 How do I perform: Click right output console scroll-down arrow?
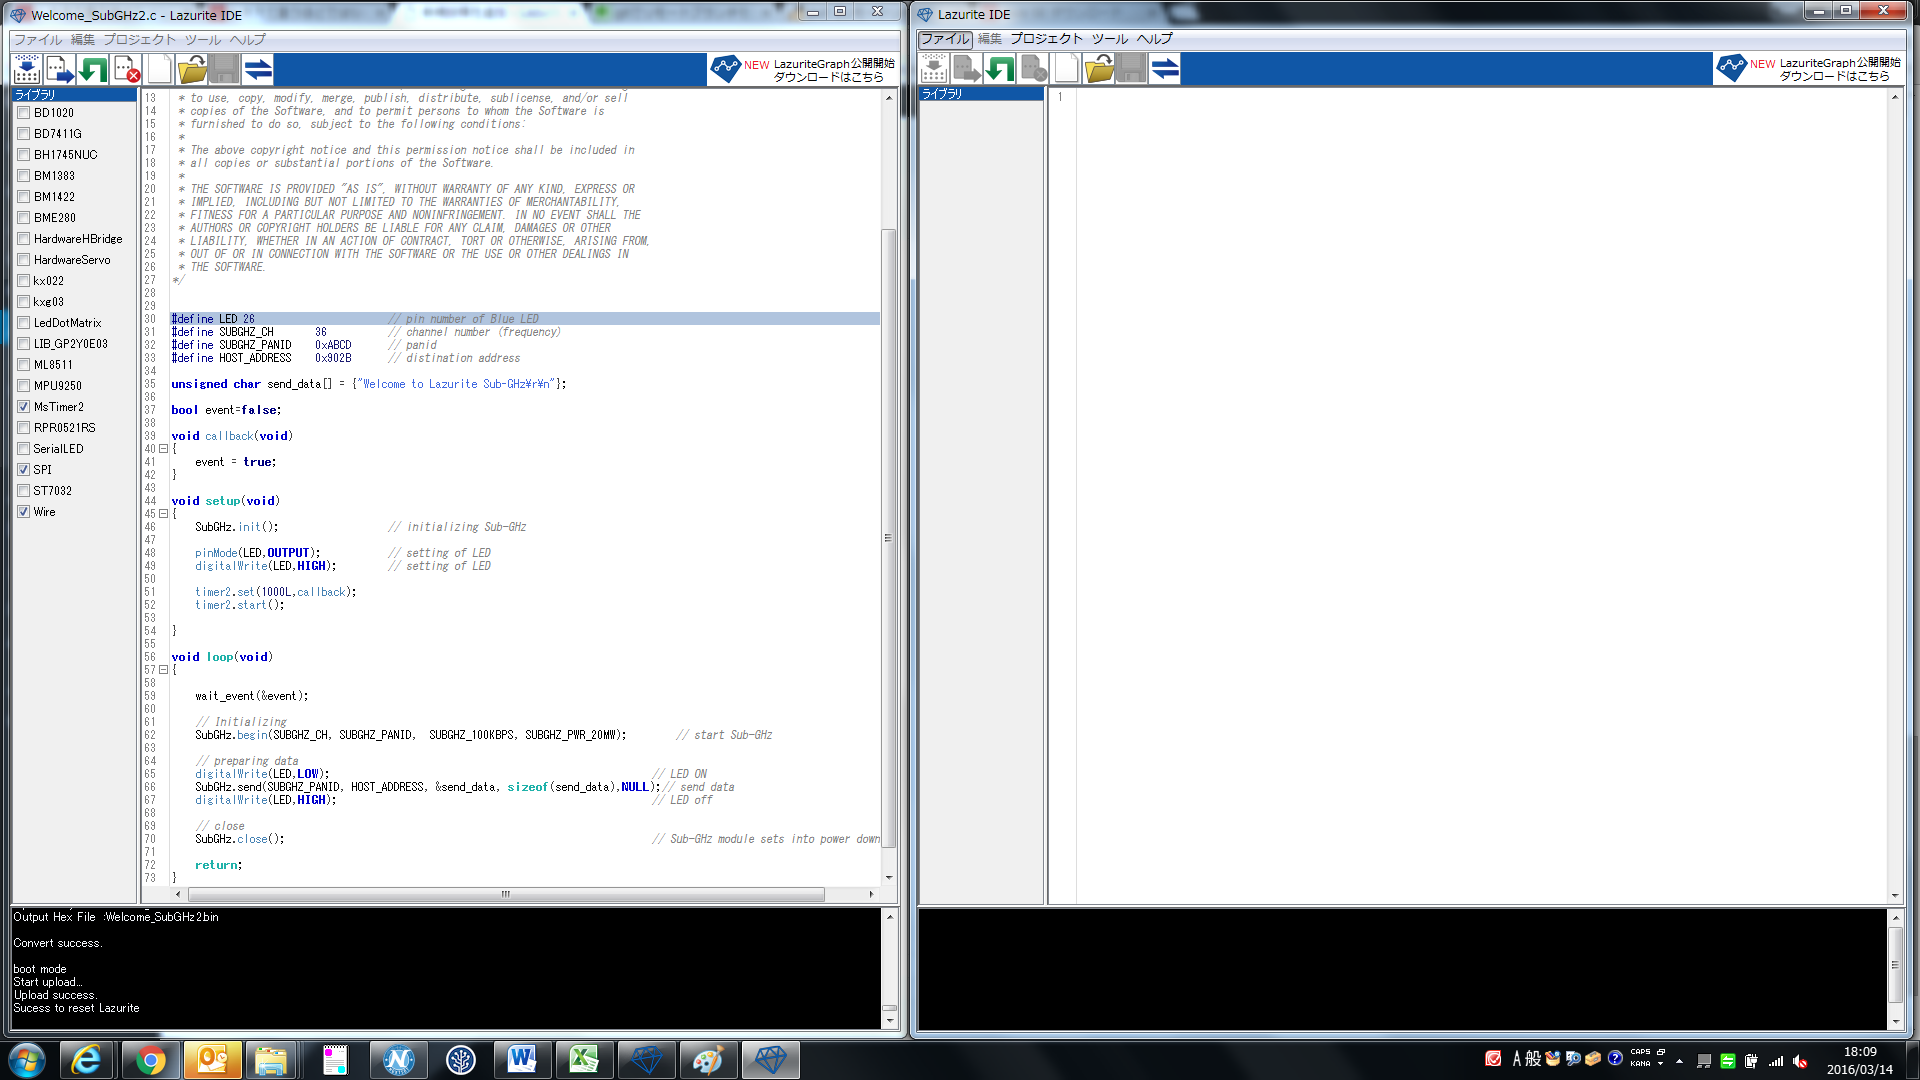click(x=1895, y=1022)
